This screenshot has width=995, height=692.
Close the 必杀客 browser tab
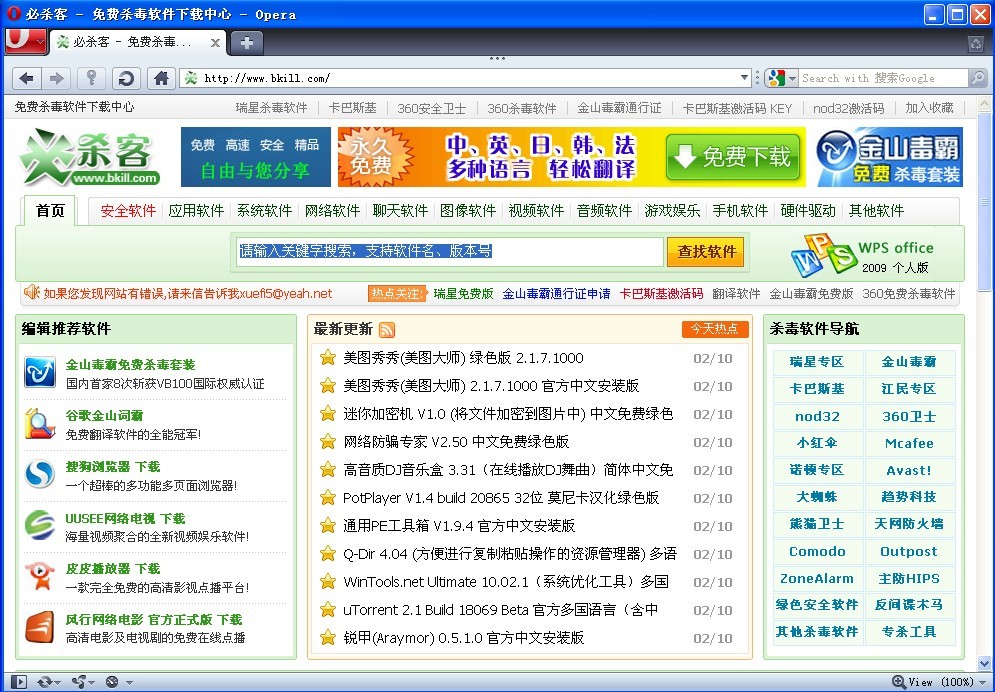pyautogui.click(x=215, y=42)
